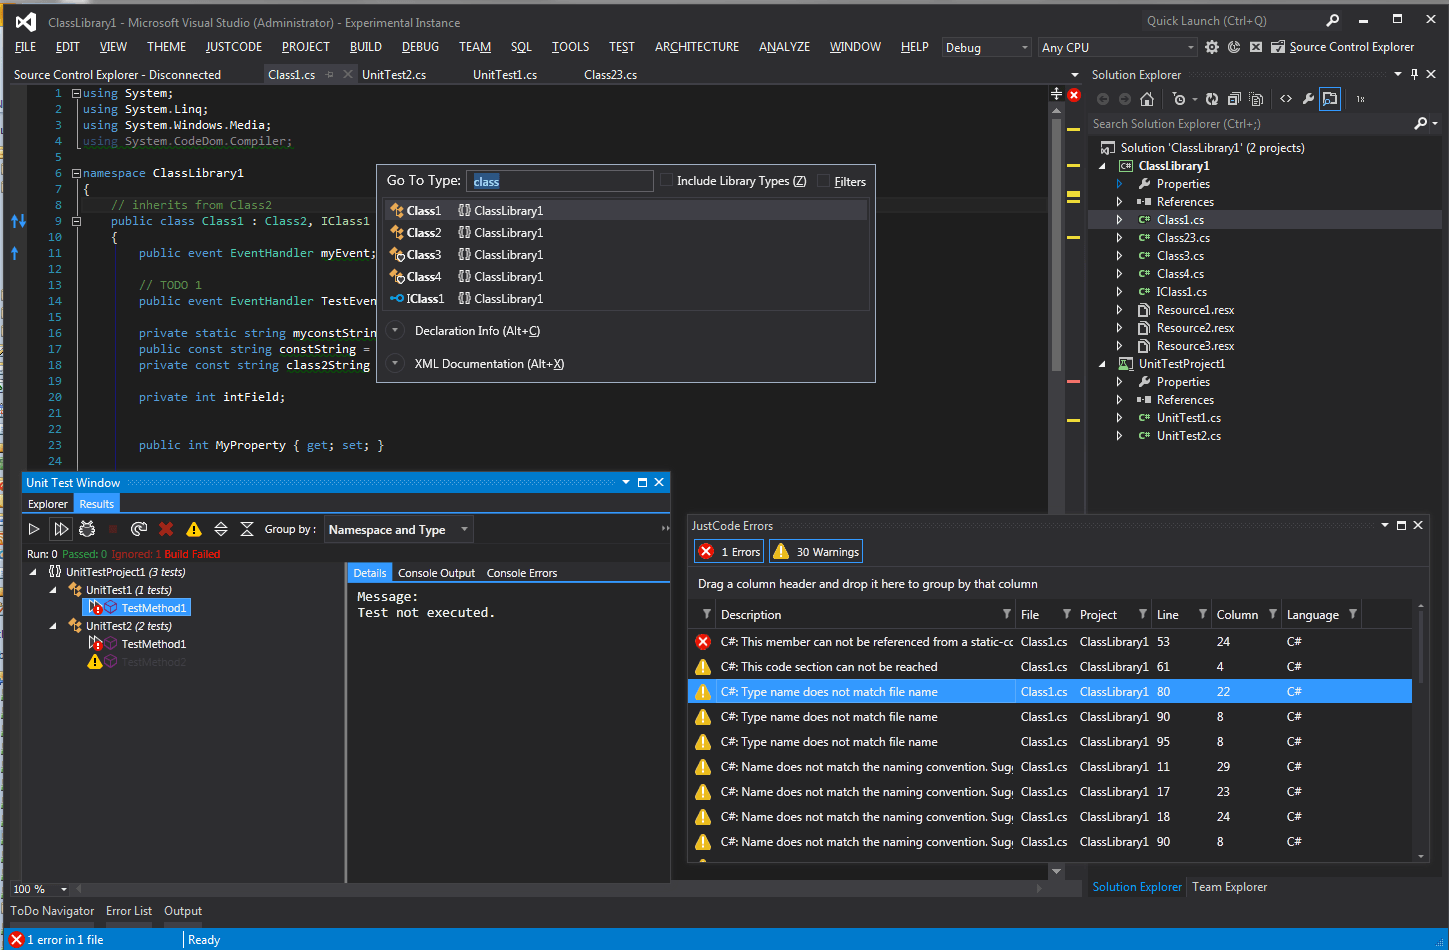Click inheritance arrows icon at line 9
Screen dimensions: 1449x950
click(18, 221)
